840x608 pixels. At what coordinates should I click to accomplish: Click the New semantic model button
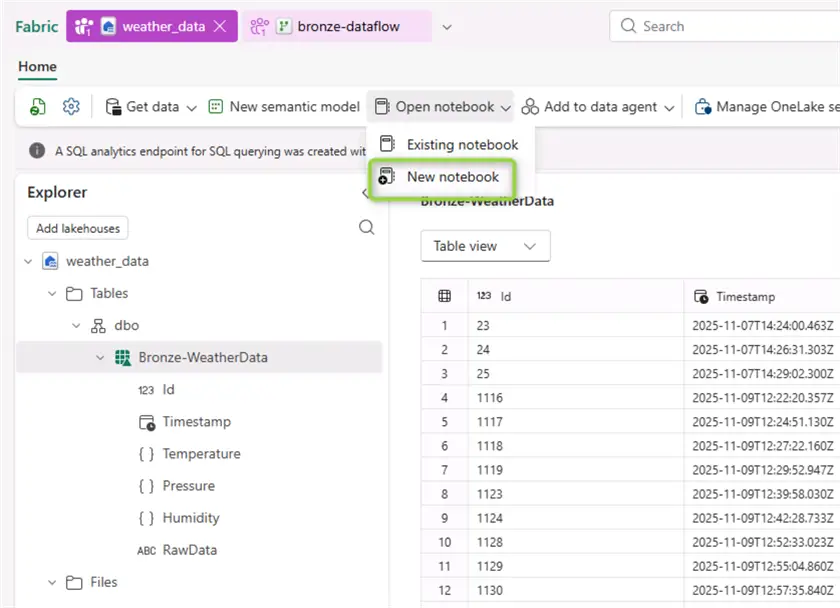284,107
